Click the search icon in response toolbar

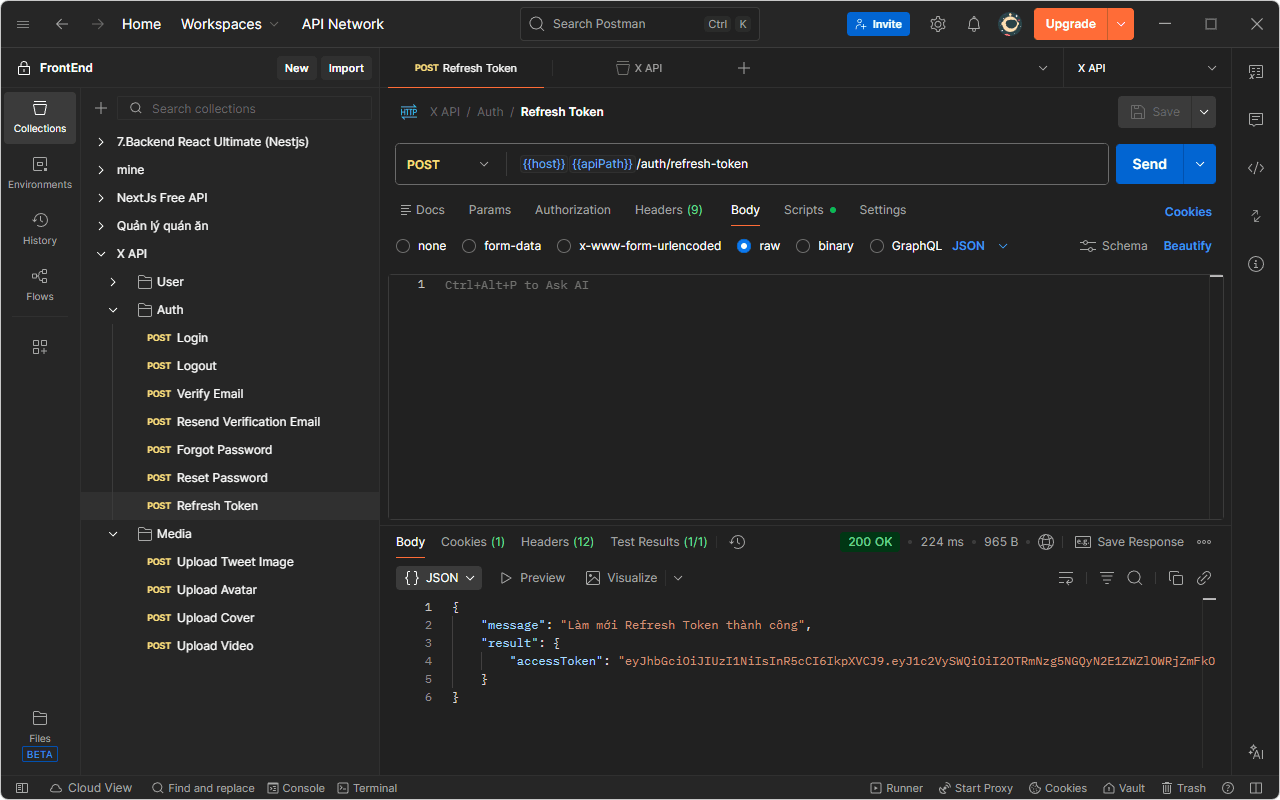1135,578
